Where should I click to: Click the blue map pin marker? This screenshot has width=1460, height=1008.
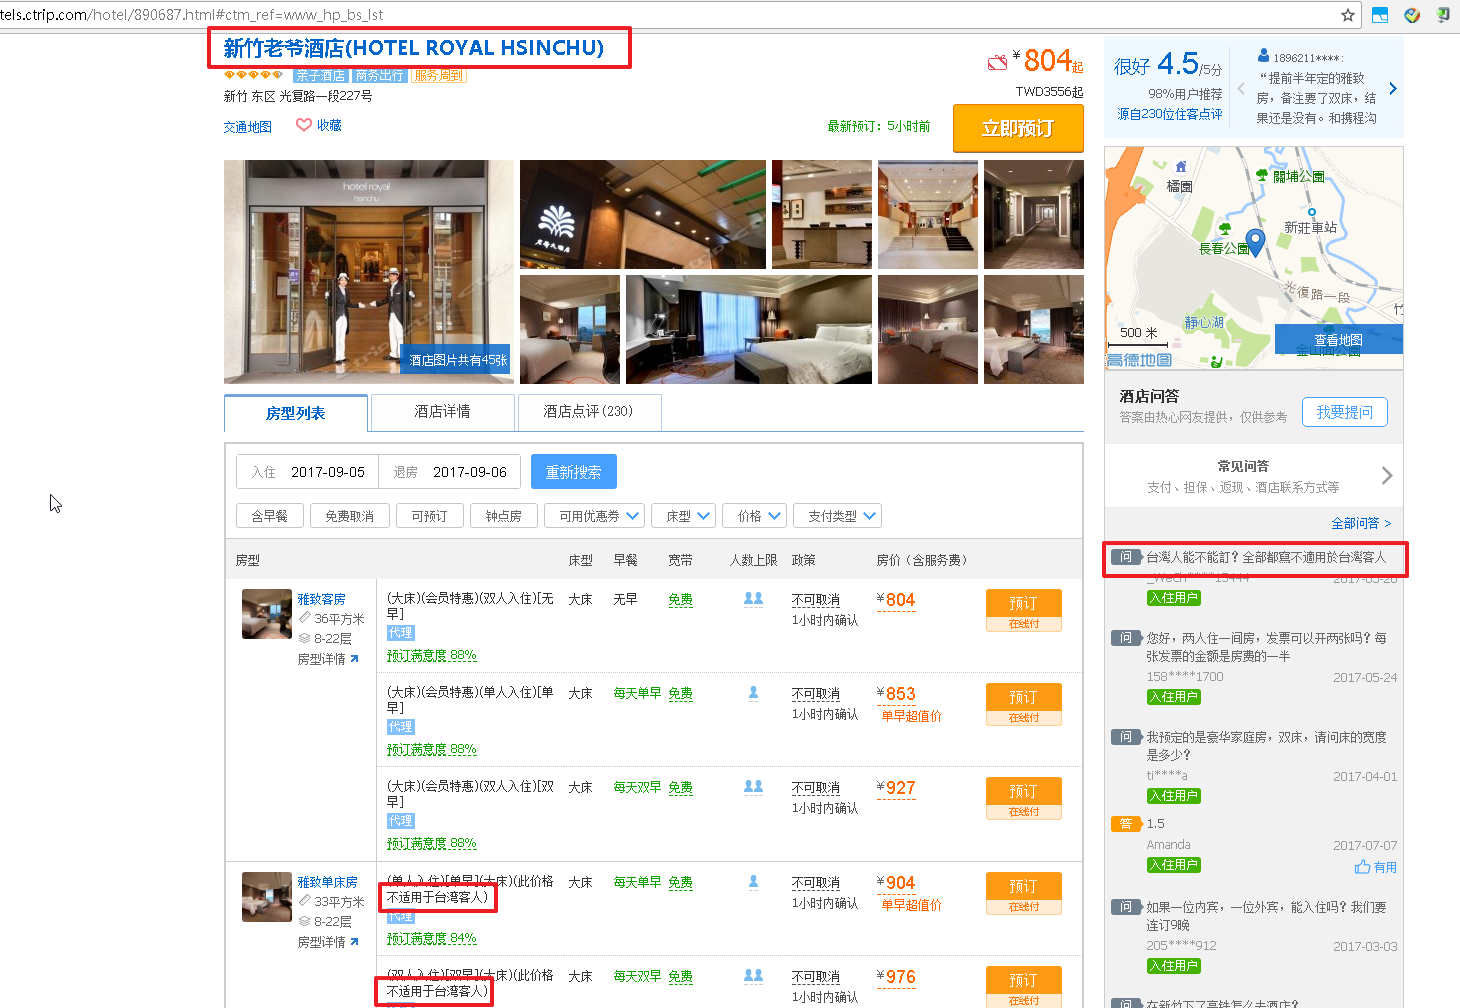(1255, 241)
